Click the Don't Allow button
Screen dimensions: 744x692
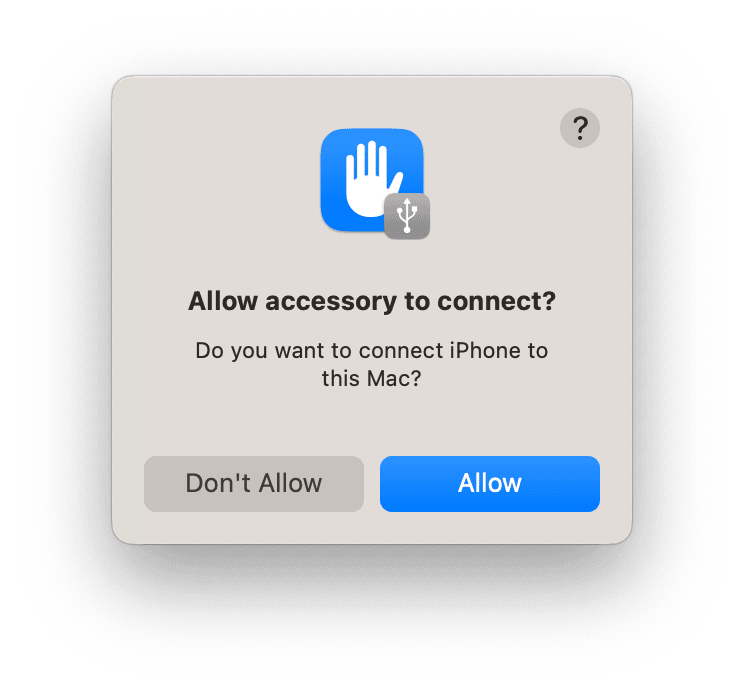(x=254, y=484)
